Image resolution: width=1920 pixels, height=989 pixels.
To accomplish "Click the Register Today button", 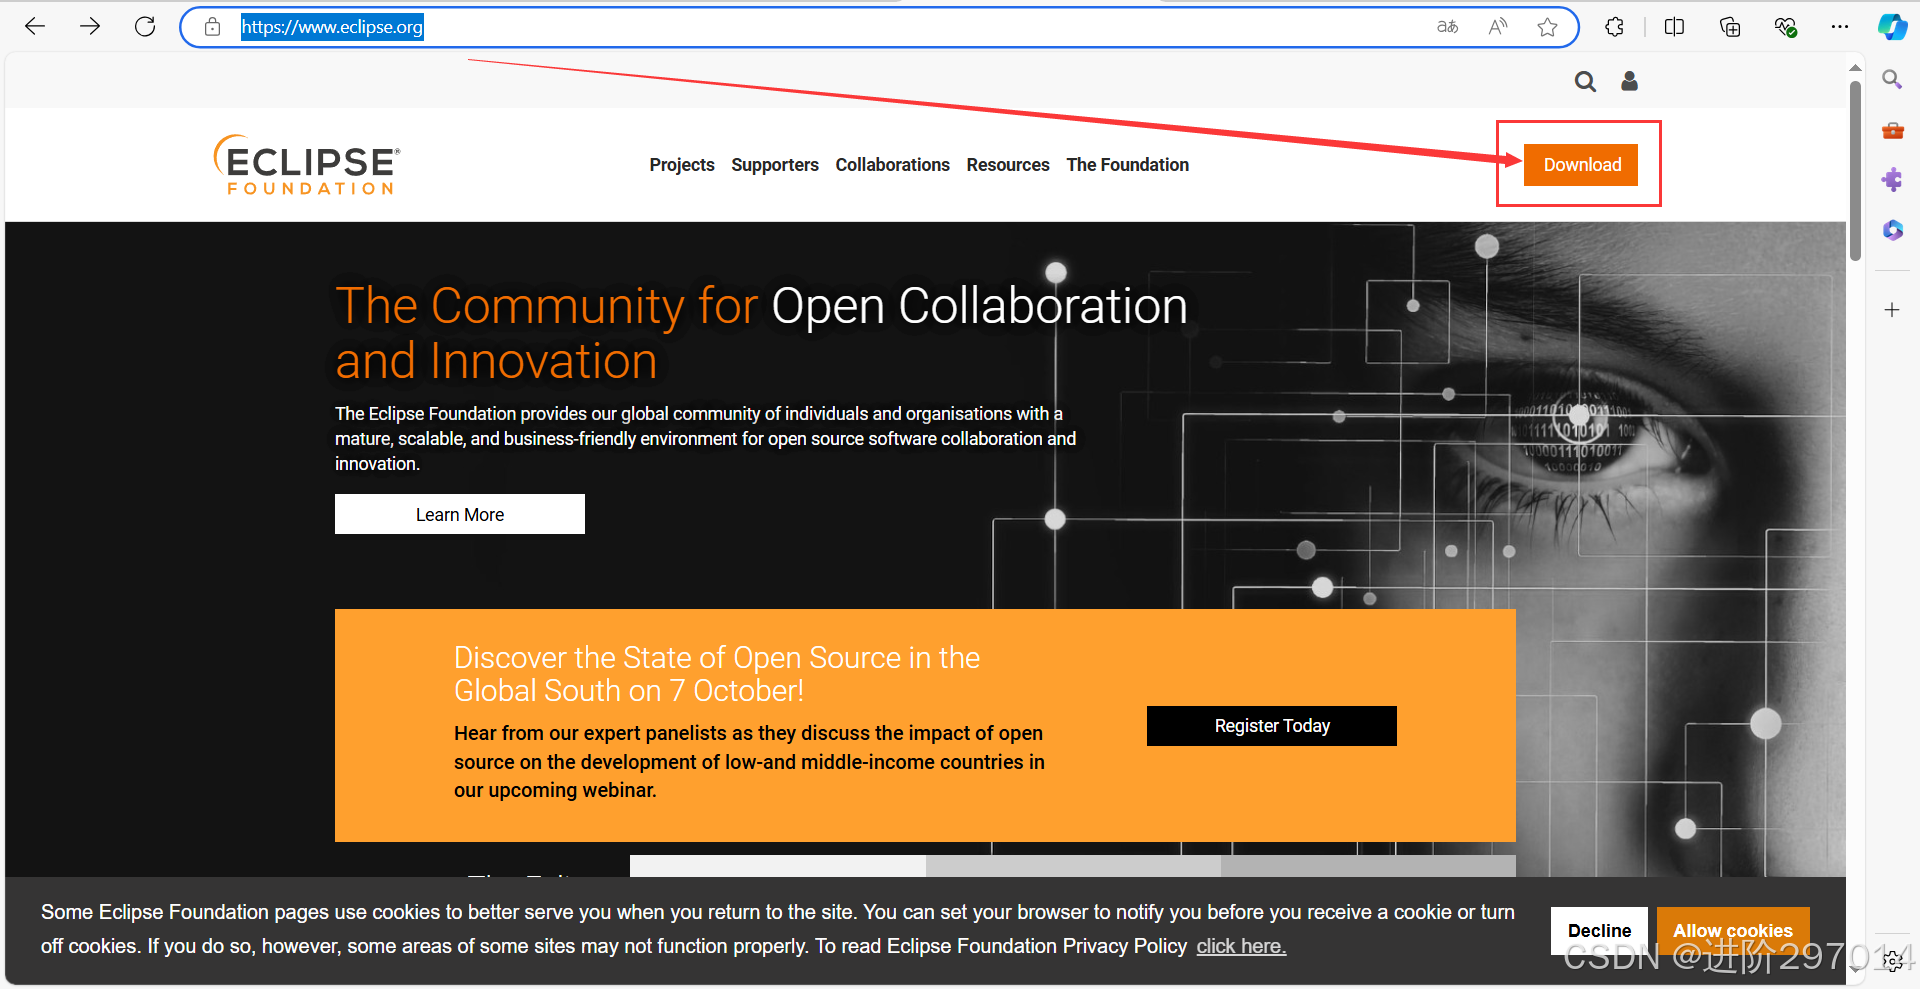I will click(x=1272, y=726).
